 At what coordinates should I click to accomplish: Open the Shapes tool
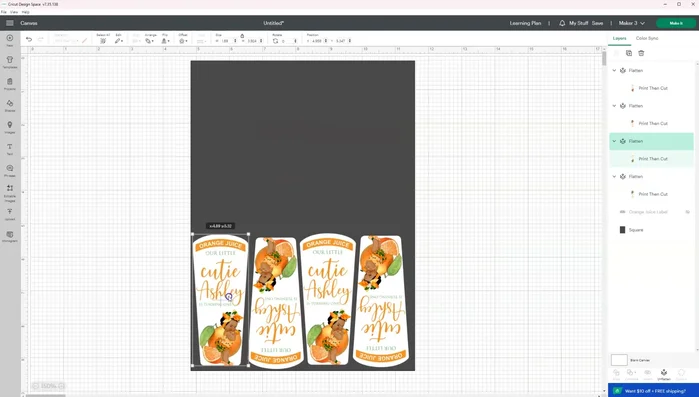tap(10, 105)
